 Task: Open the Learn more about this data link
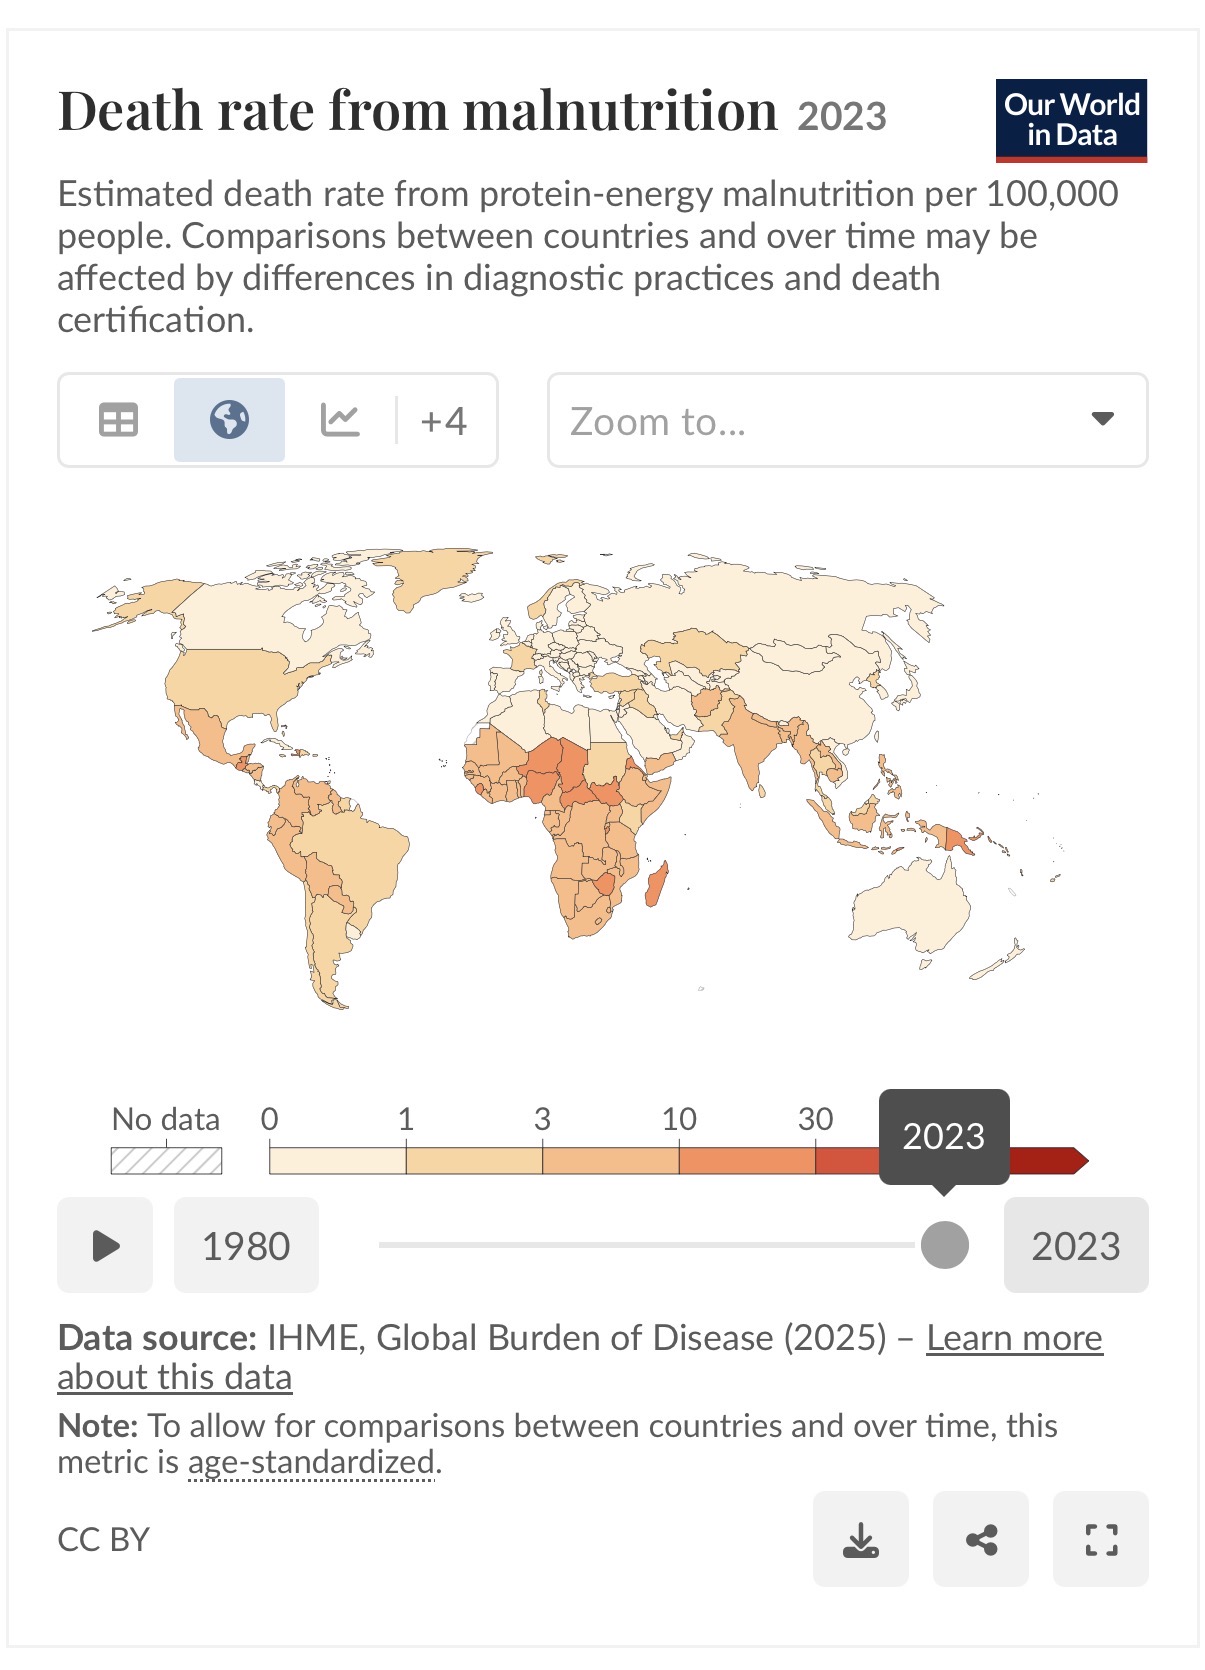[x=580, y=1357]
